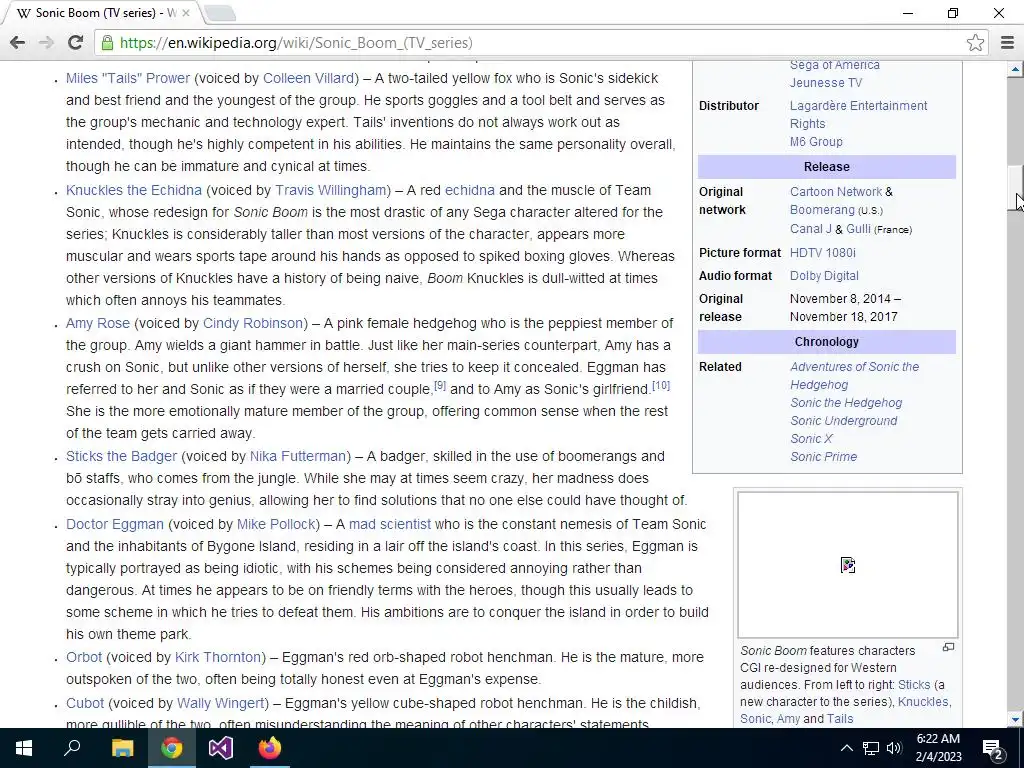
Task: Jump to citation [9]
Action: [x=440, y=385]
